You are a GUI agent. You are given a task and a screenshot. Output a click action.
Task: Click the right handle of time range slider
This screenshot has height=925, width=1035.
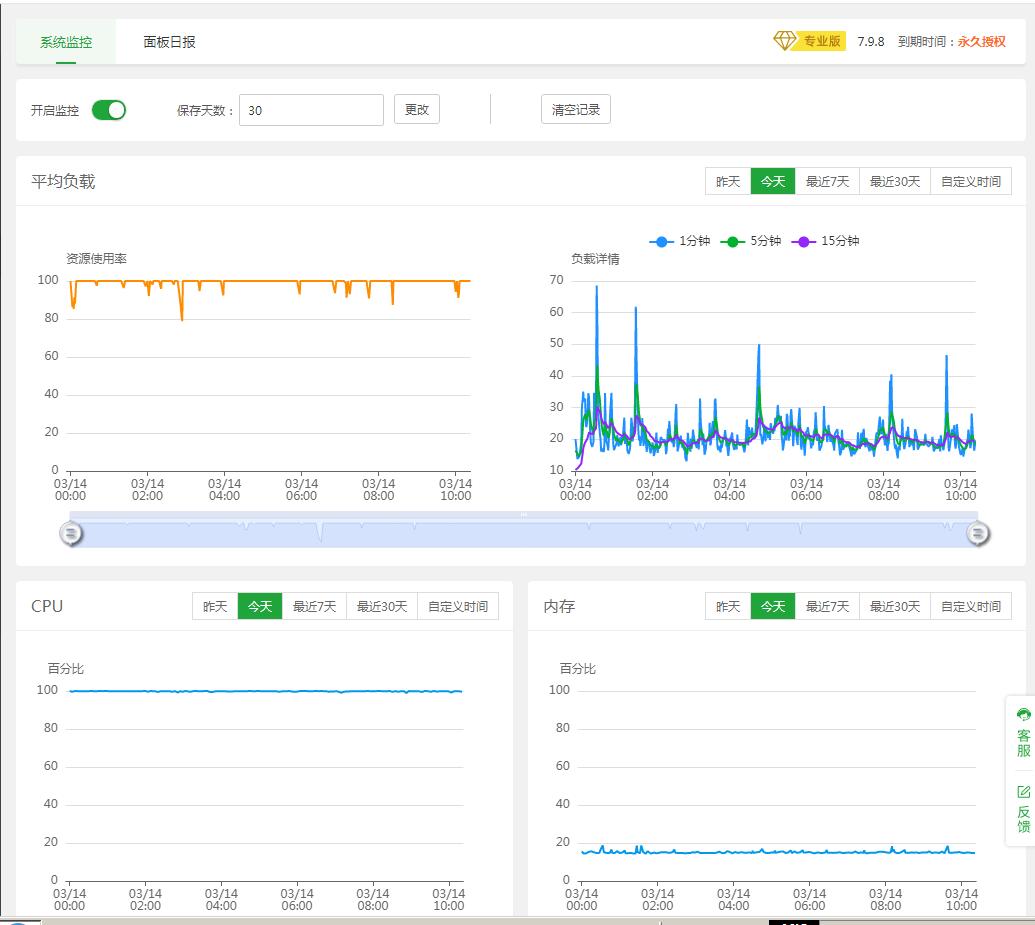point(978,533)
